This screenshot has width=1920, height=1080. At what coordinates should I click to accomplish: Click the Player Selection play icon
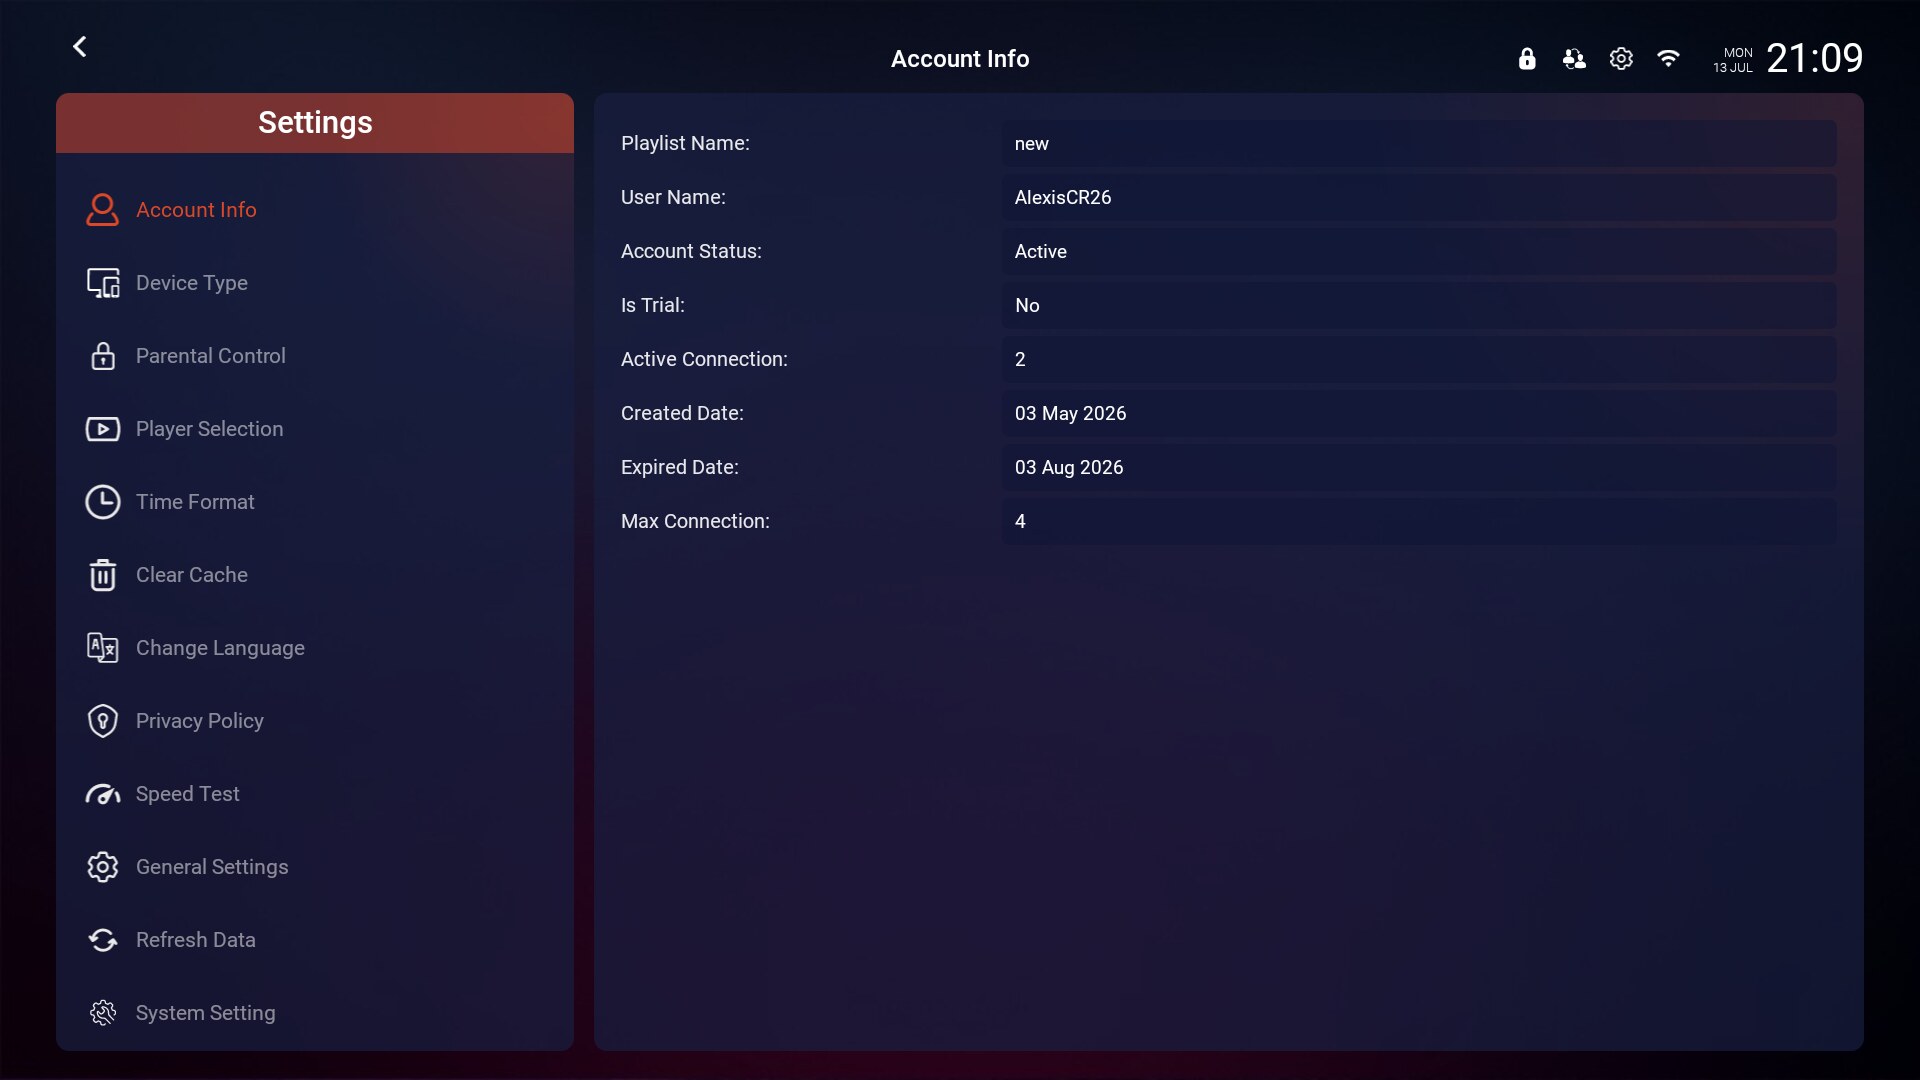[x=102, y=429]
